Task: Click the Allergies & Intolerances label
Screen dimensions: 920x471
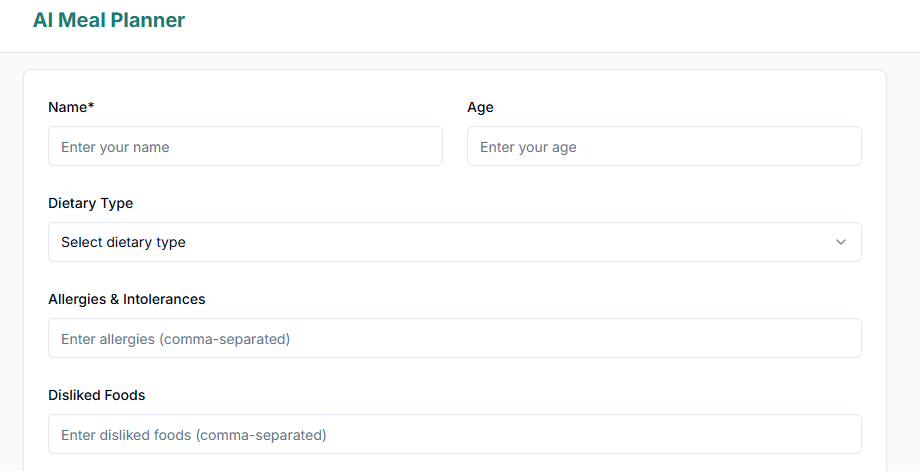Action: coord(126,299)
